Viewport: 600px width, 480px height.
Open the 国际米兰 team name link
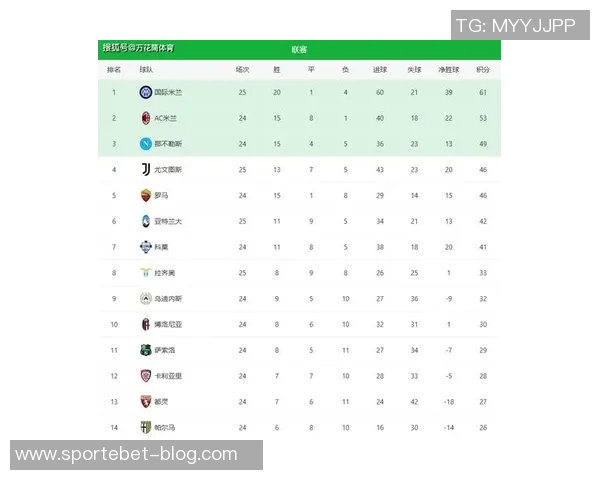[x=168, y=93]
